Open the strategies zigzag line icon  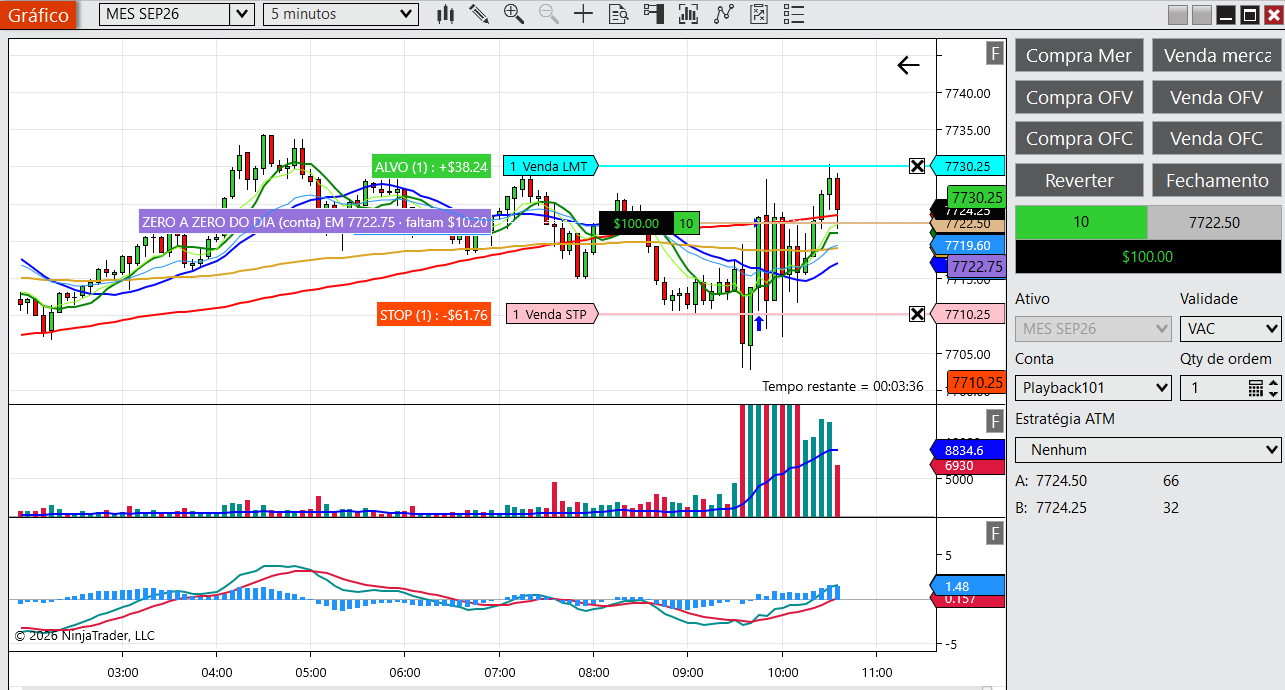(724, 14)
